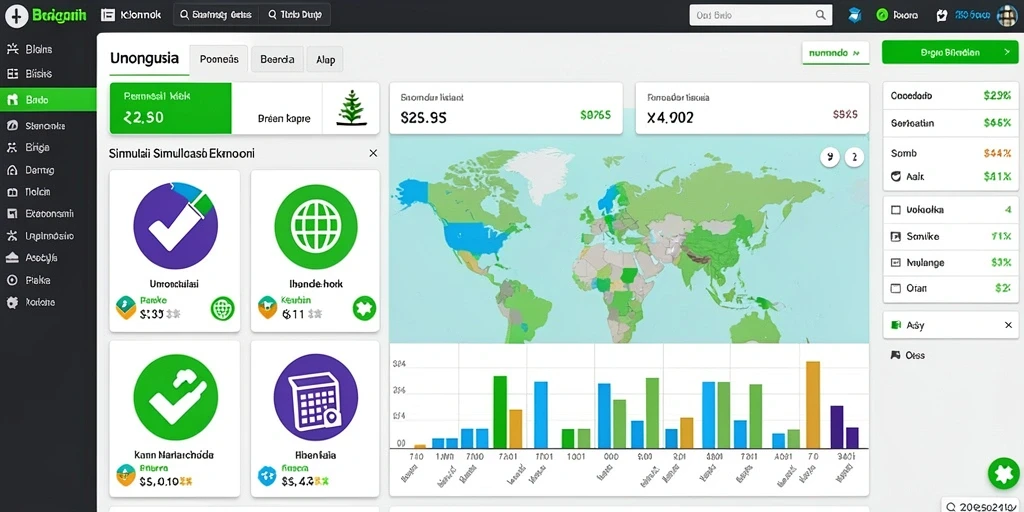Select the purple calendar Hbenlaia icon

pos(315,397)
